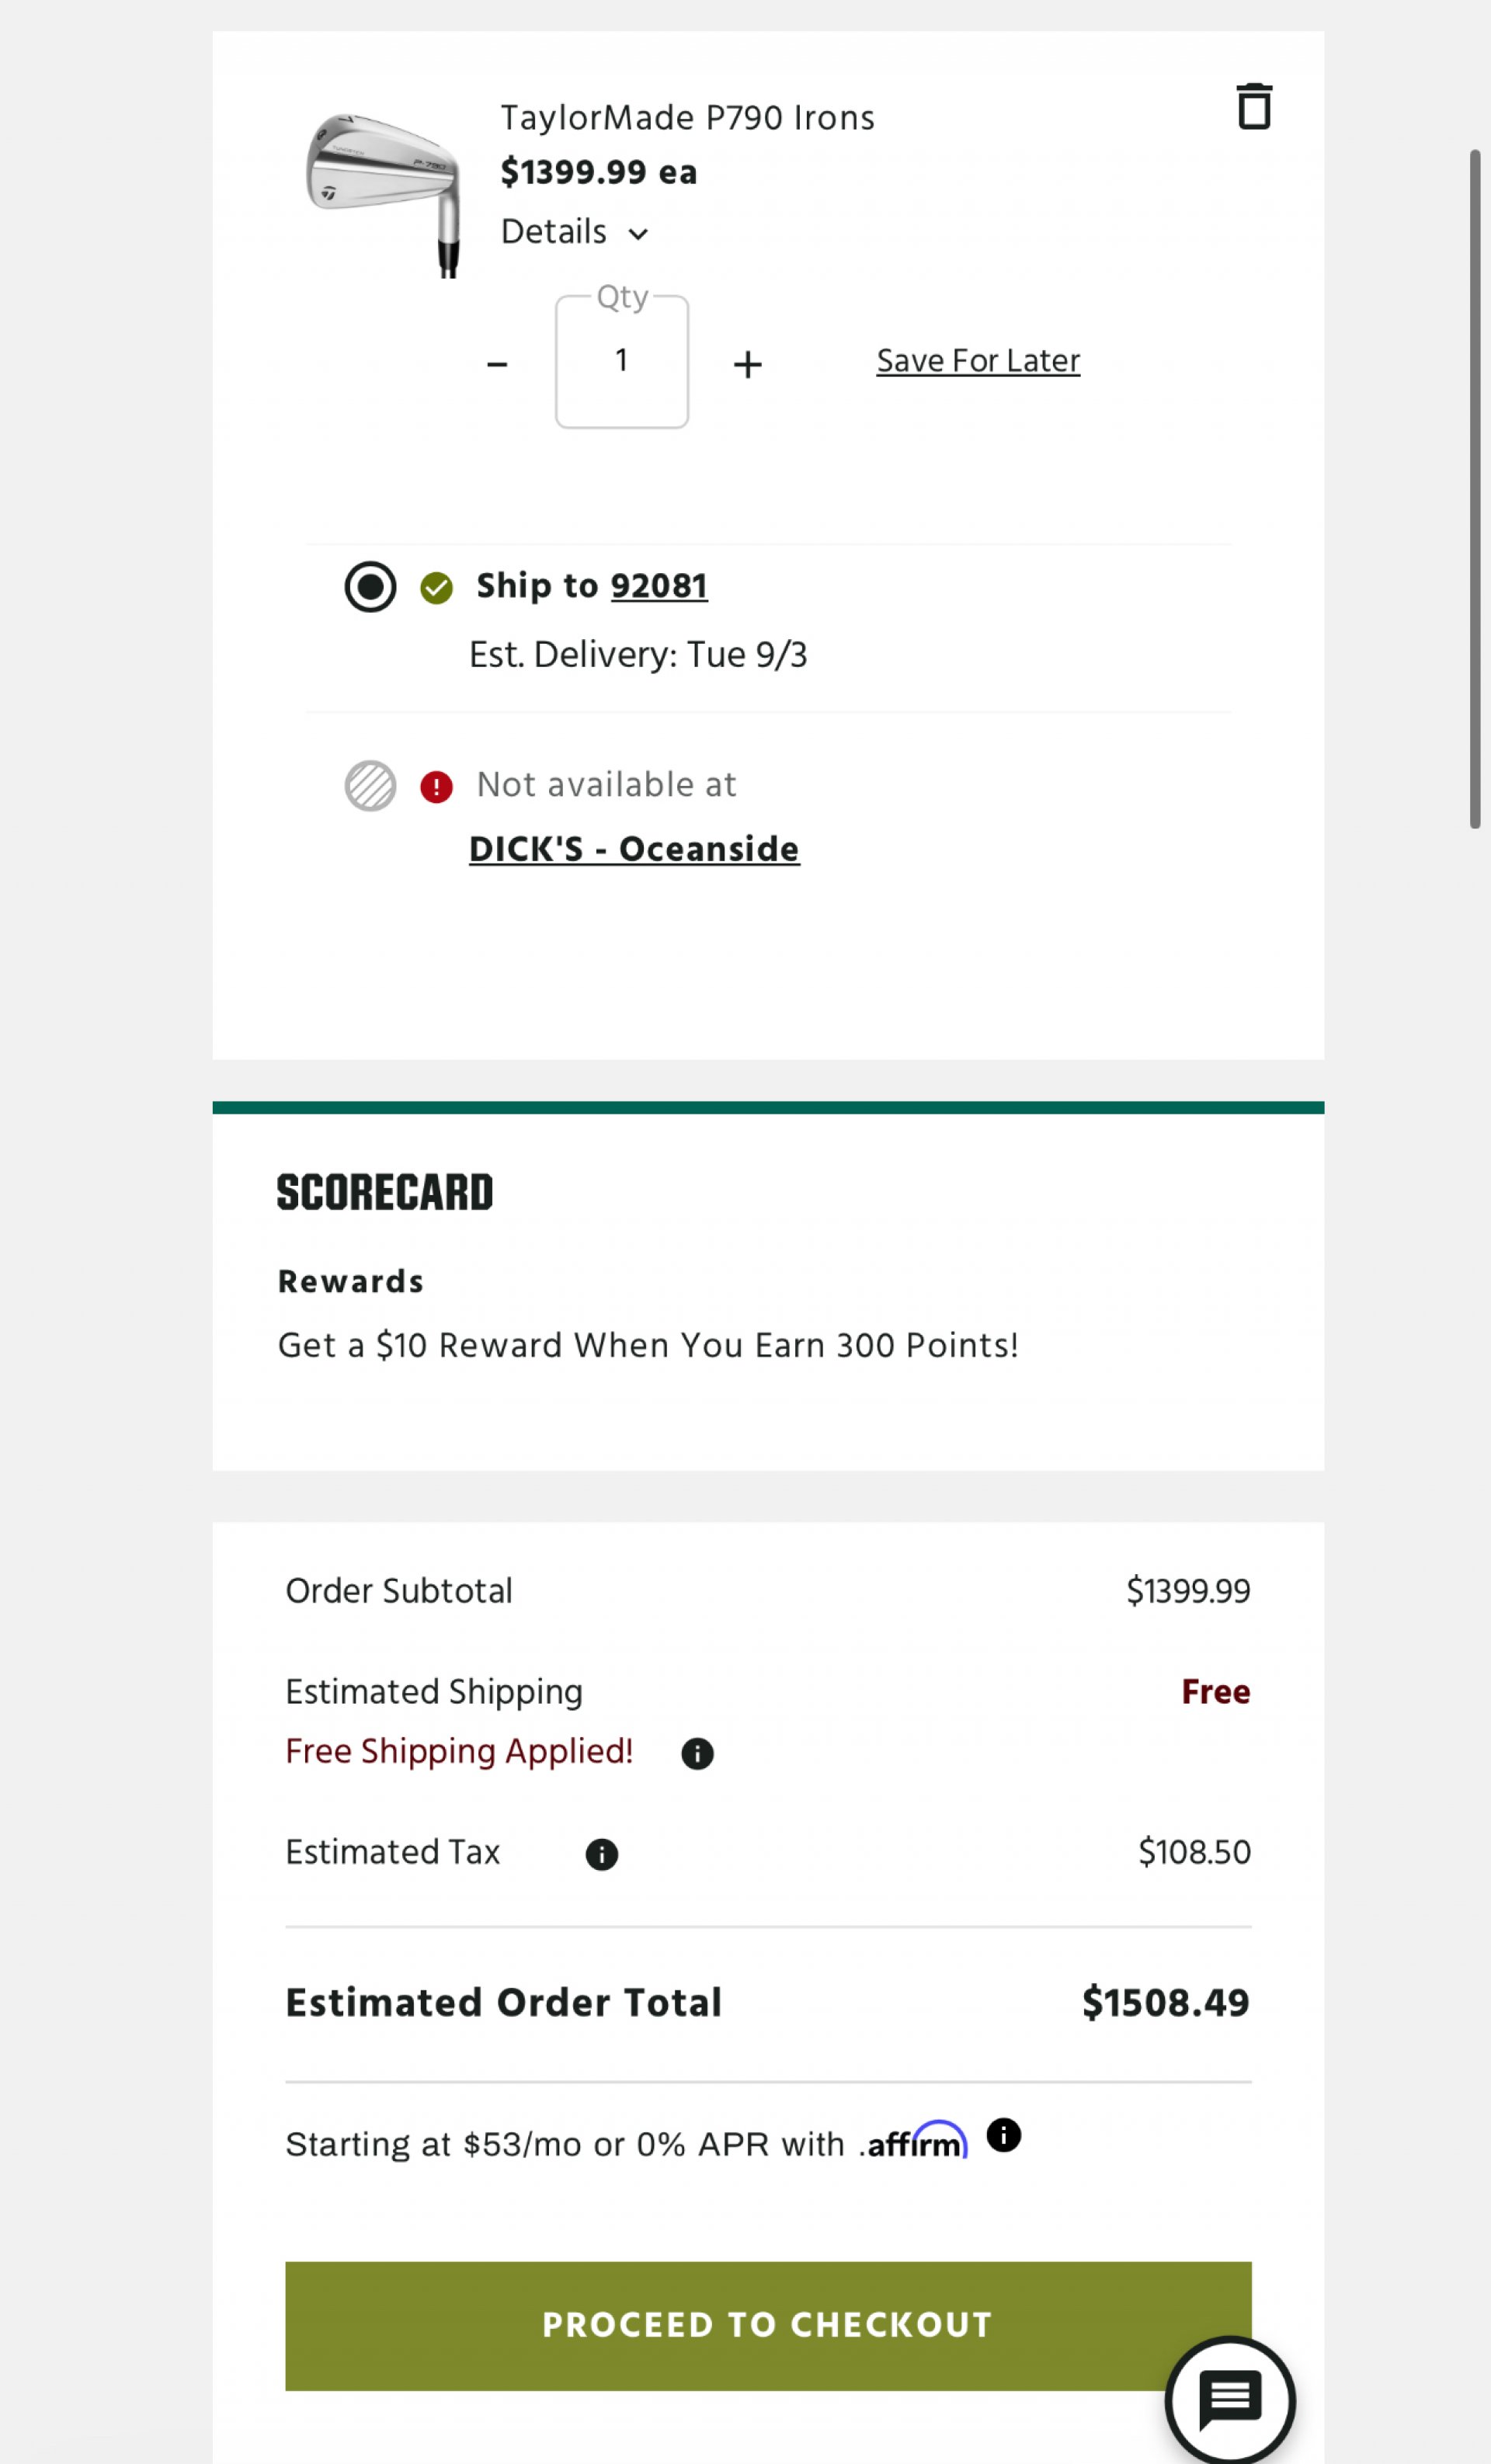Screen dimensions: 1491x2464
Task: Click the Qty input field
Action: point(622,361)
